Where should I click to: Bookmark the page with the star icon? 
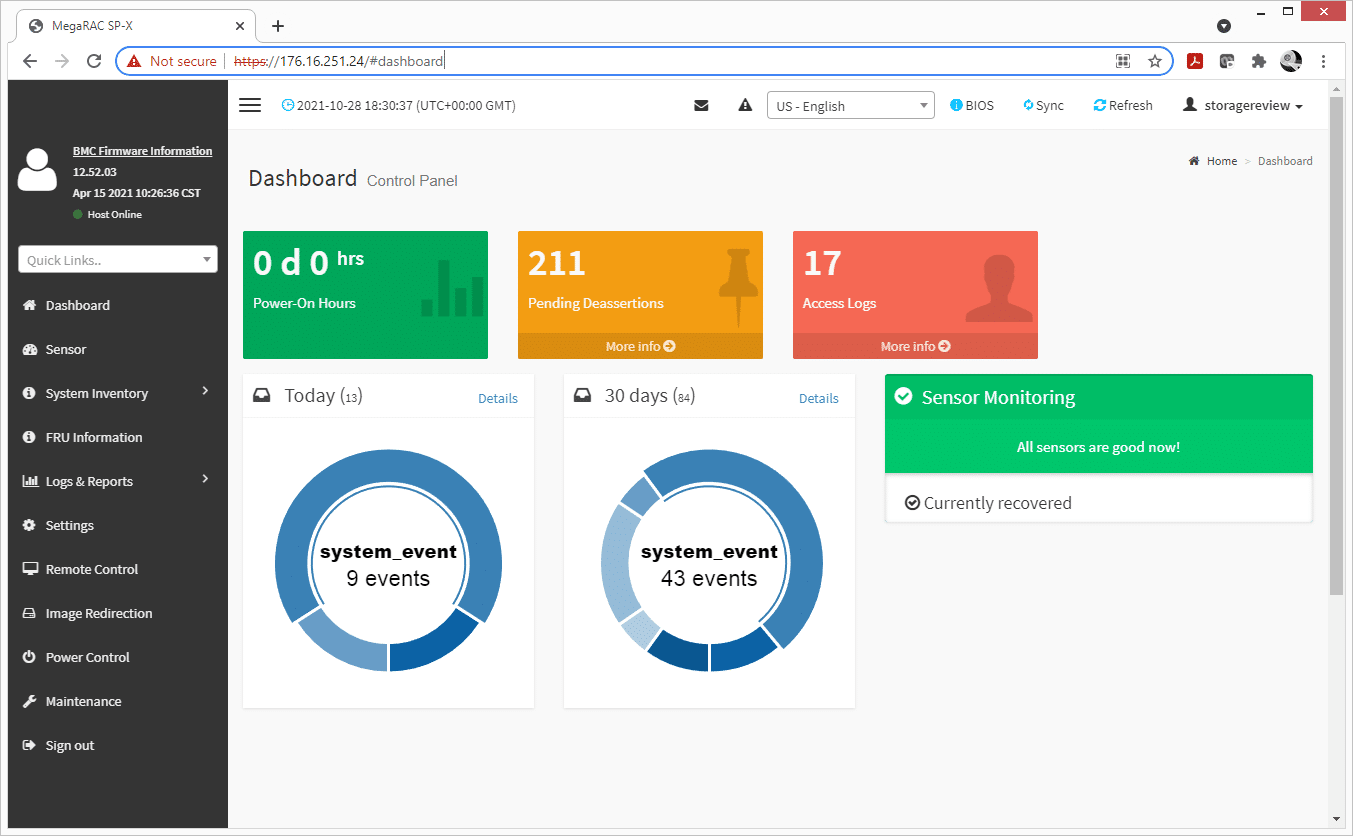[1155, 61]
